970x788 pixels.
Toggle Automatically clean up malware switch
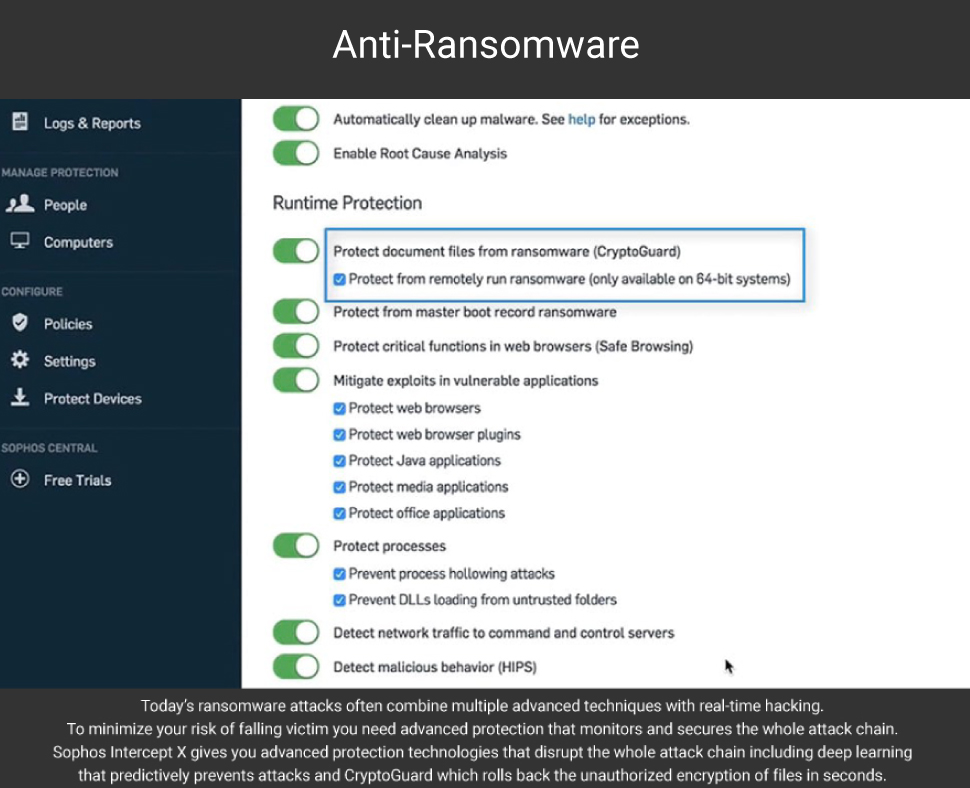tap(296, 119)
